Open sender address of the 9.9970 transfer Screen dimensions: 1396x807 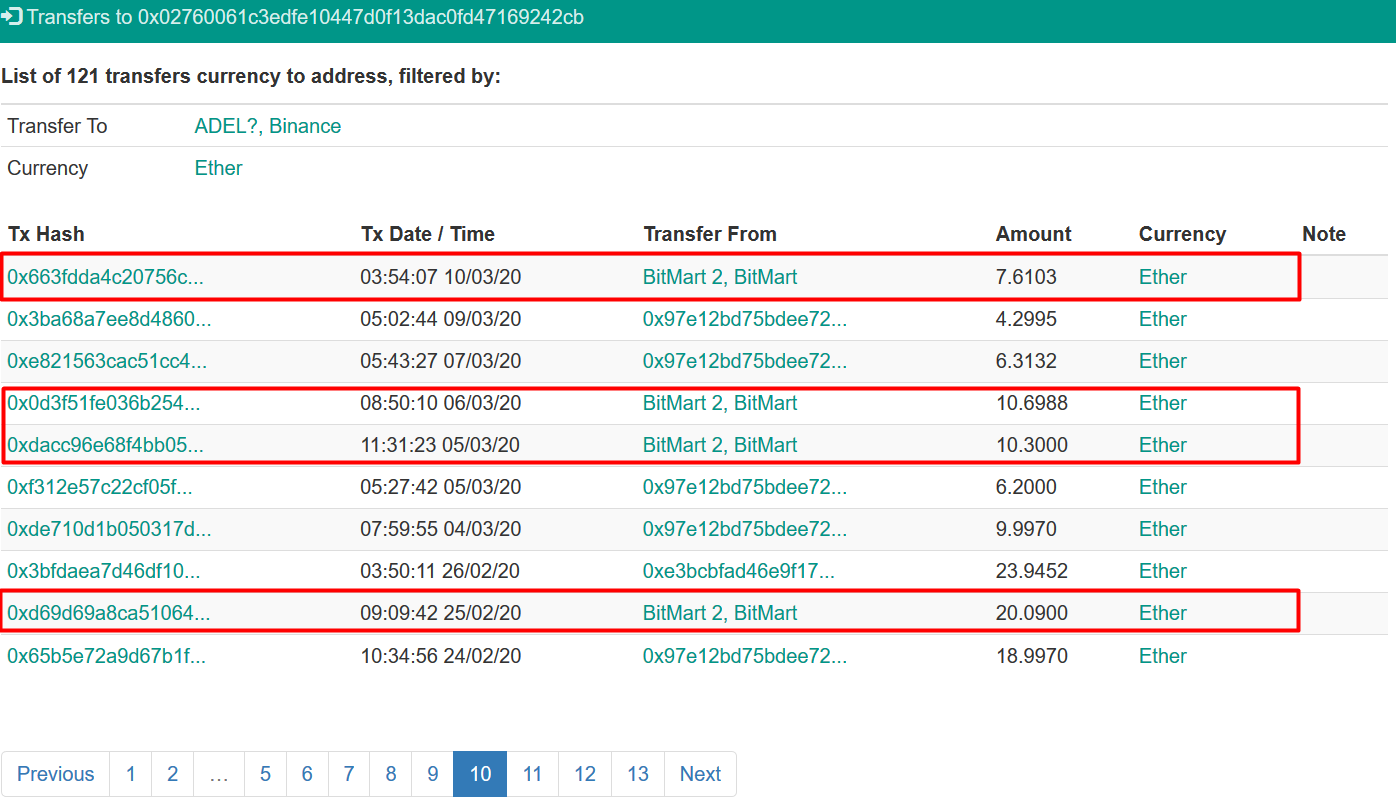tap(745, 529)
